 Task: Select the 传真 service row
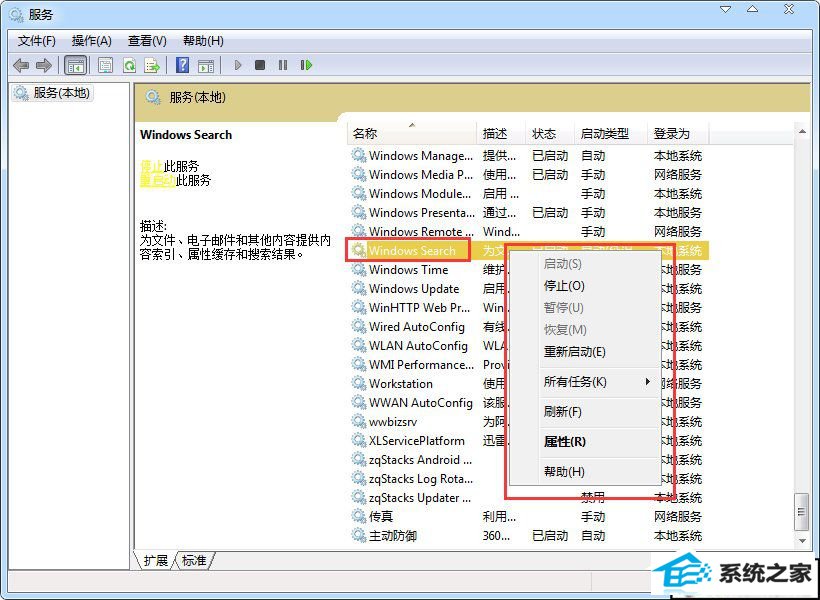tap(528, 517)
